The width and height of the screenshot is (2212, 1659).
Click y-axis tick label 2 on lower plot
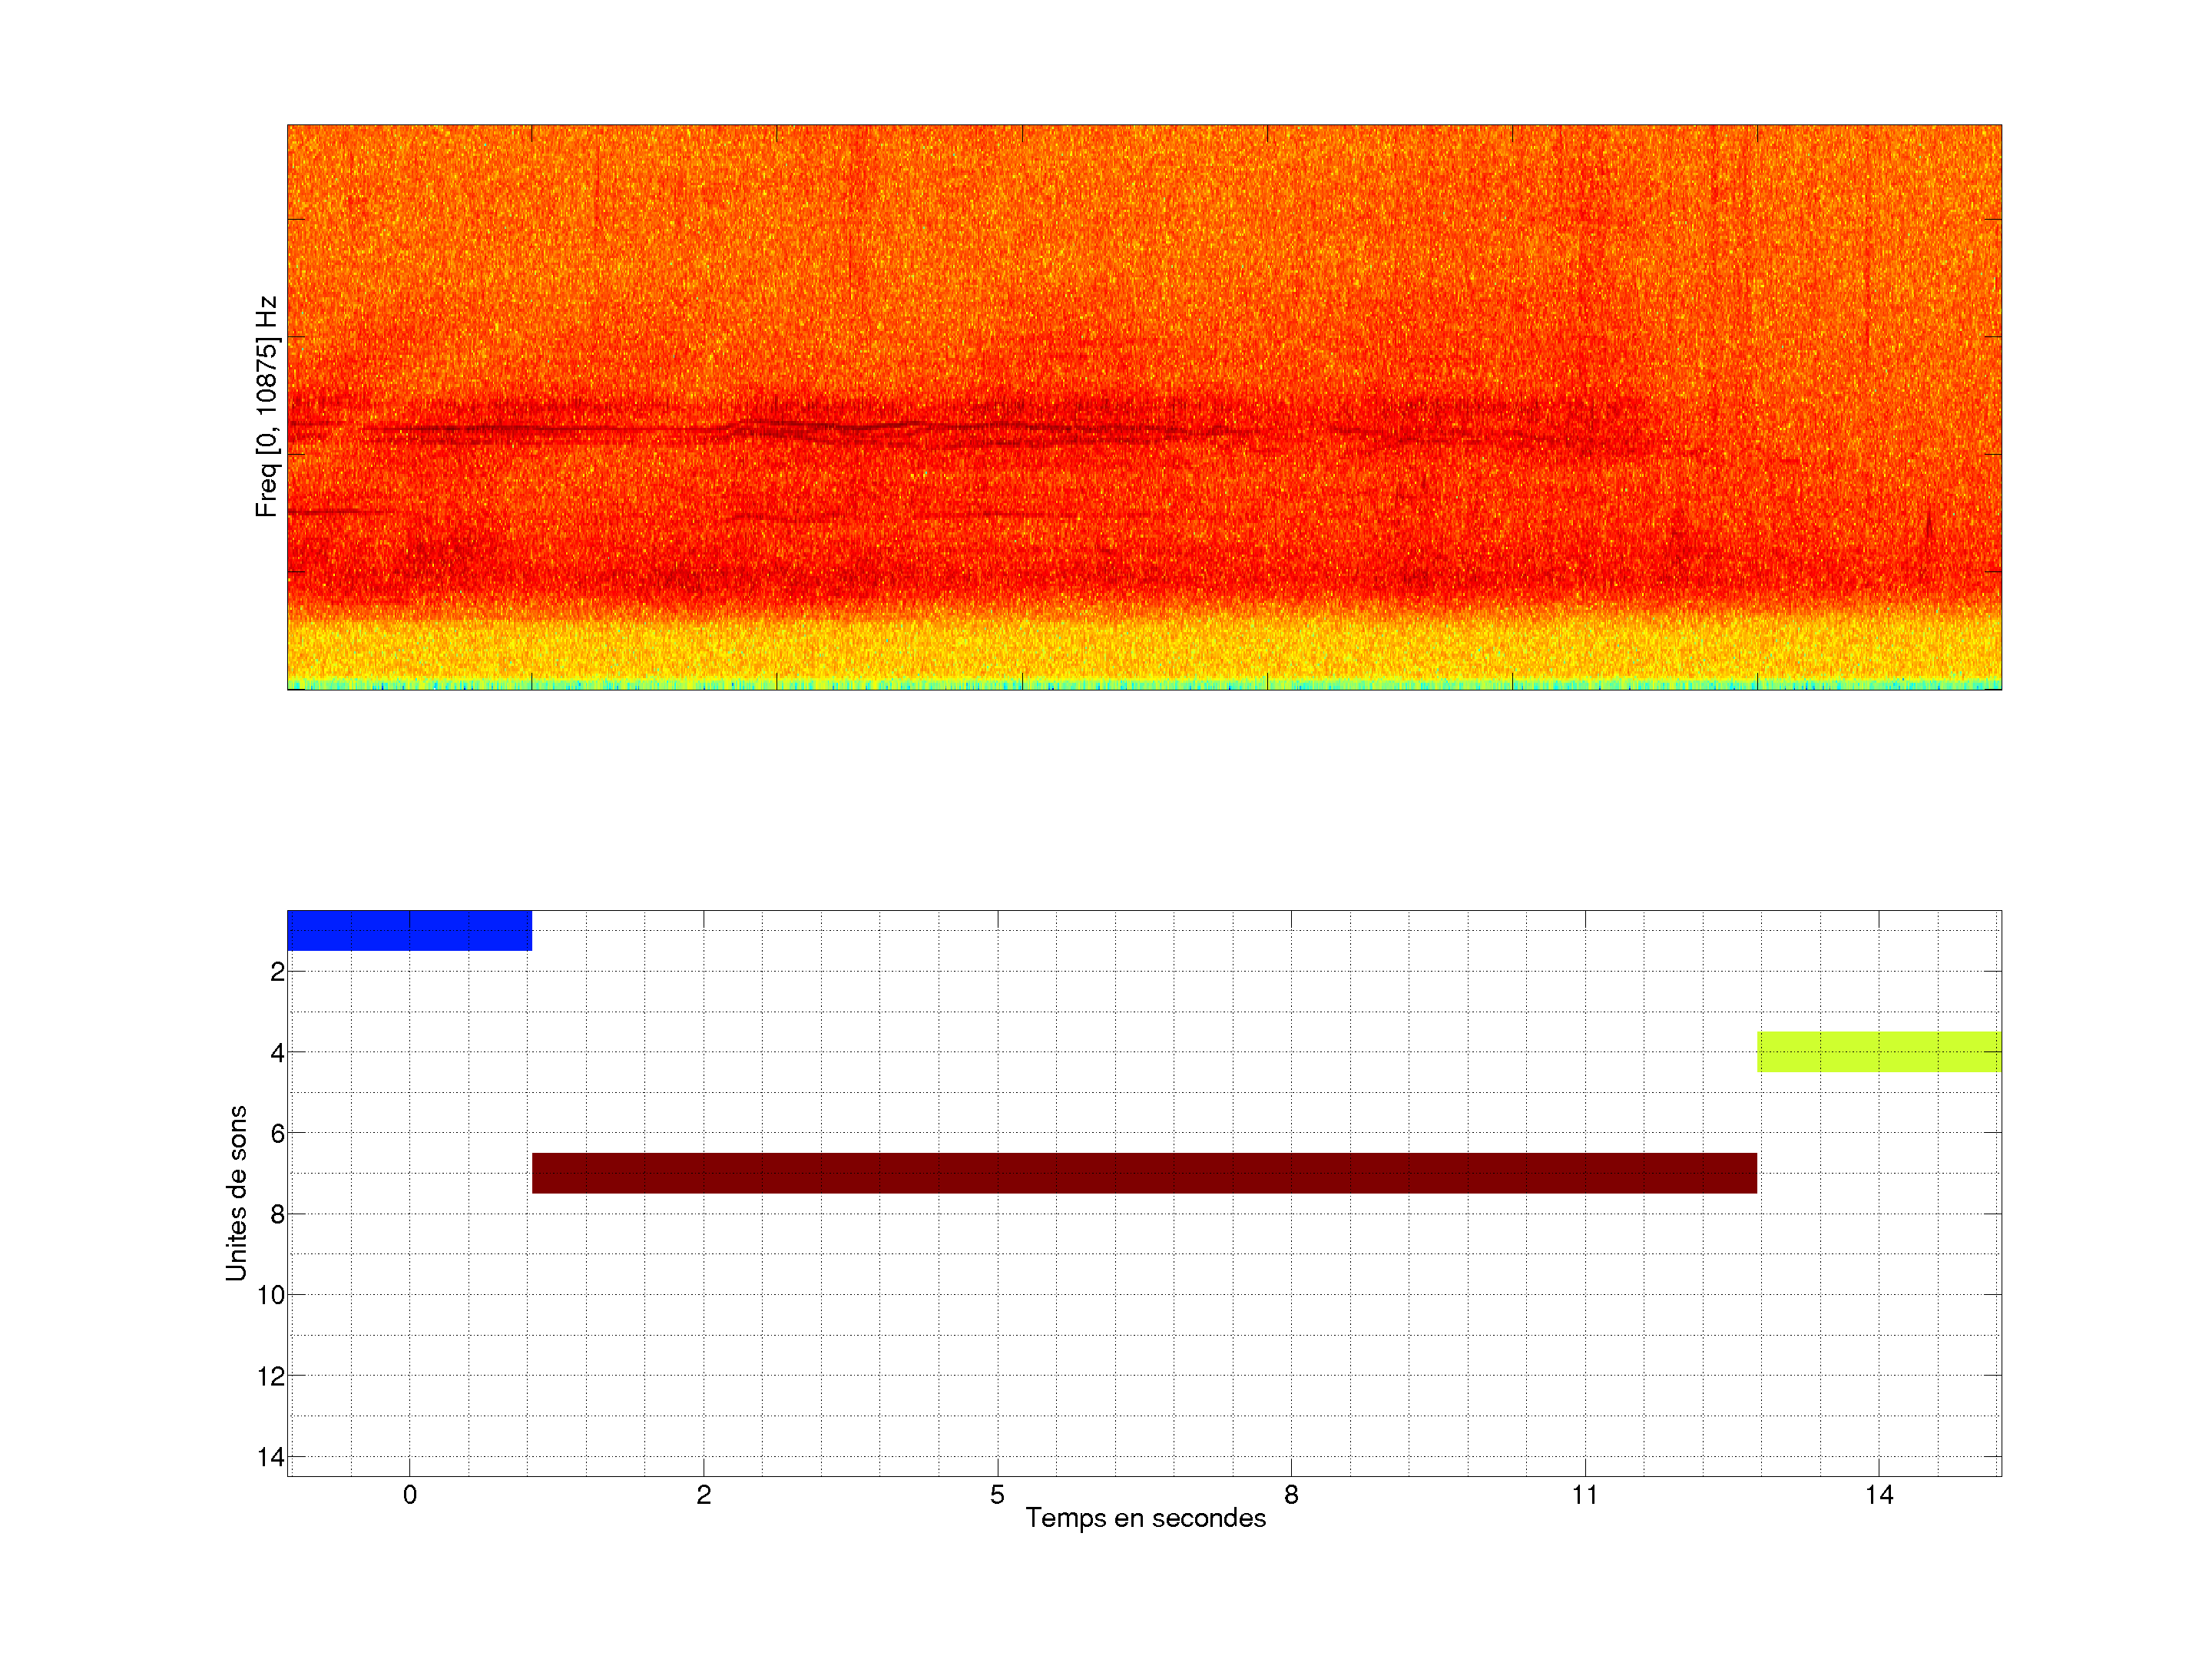(x=277, y=972)
